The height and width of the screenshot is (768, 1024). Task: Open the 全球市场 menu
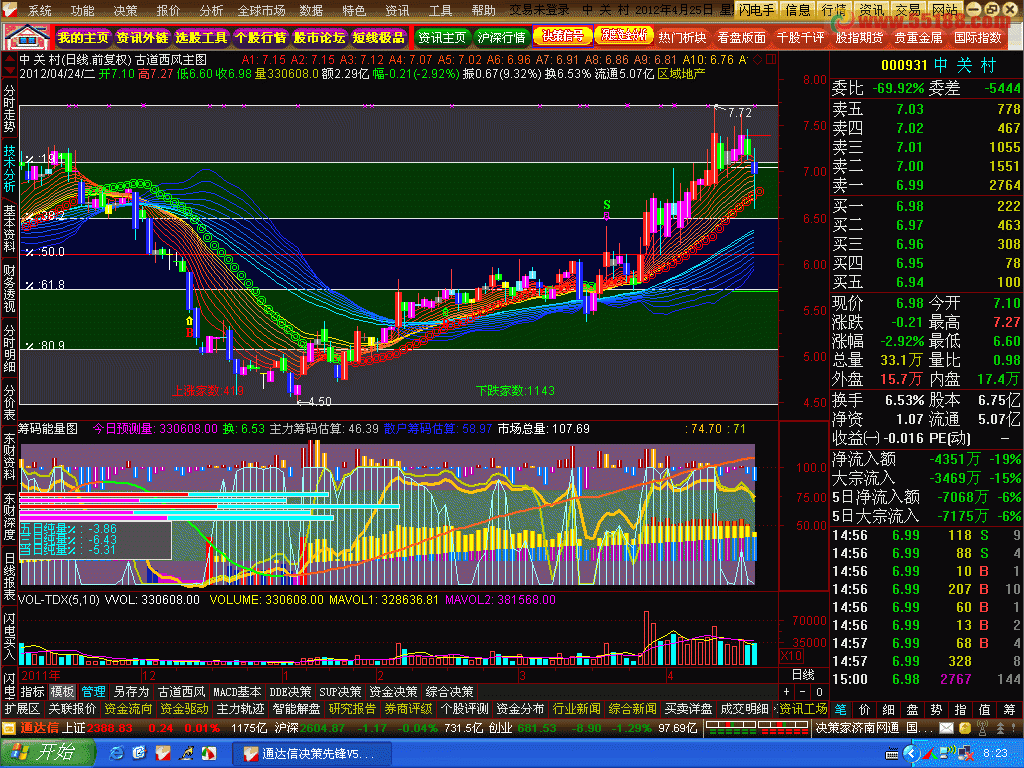click(x=261, y=10)
